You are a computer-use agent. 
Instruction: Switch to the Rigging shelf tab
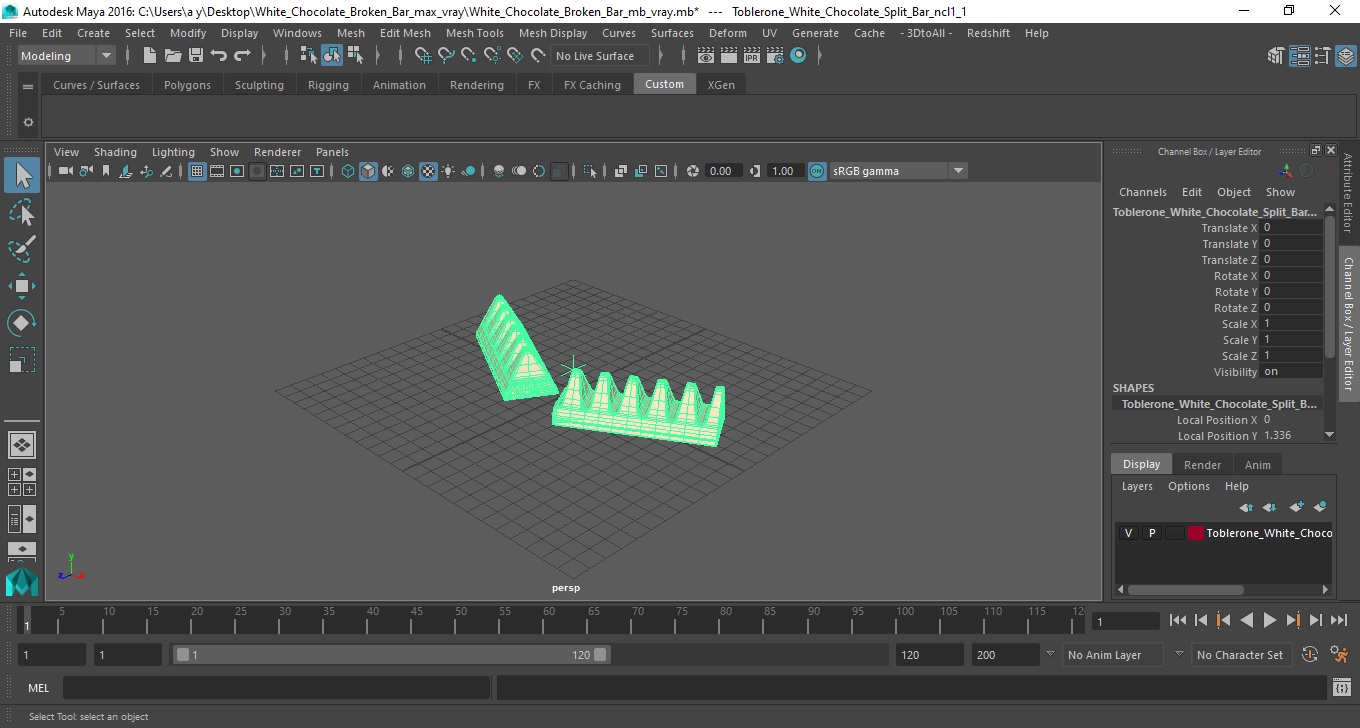pos(328,85)
